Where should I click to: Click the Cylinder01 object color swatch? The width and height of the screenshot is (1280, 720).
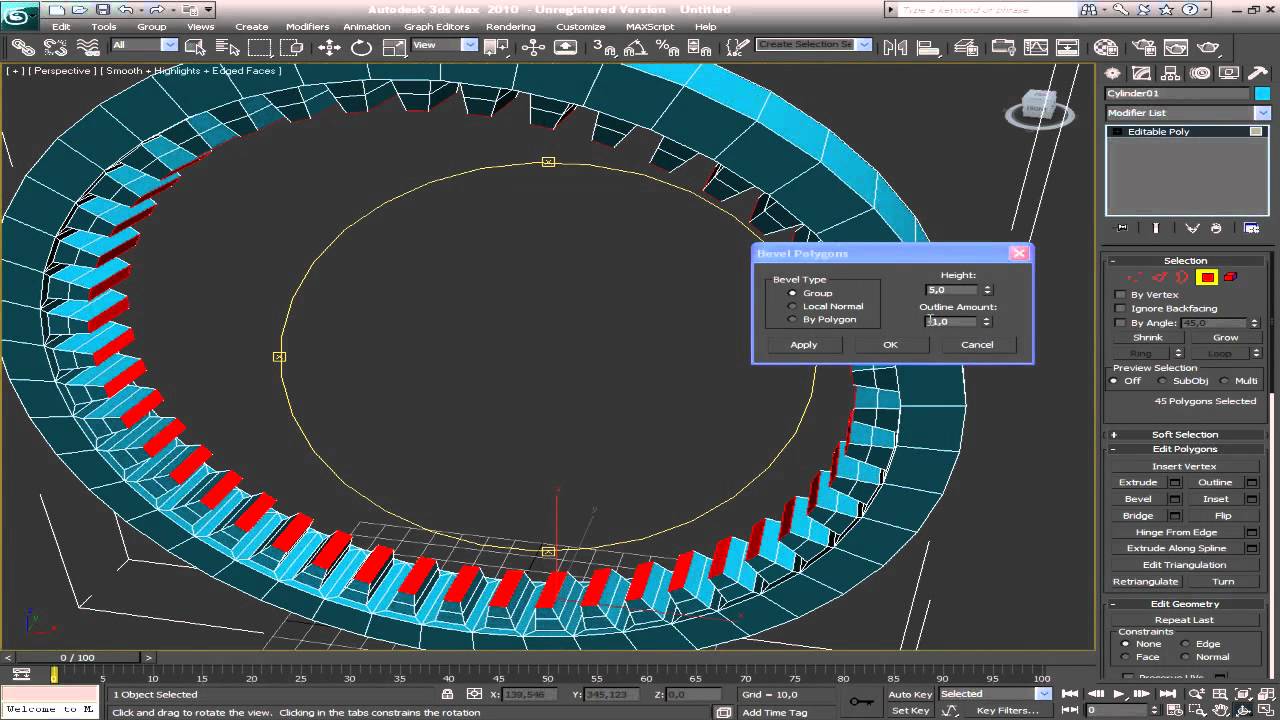pyautogui.click(x=1262, y=93)
